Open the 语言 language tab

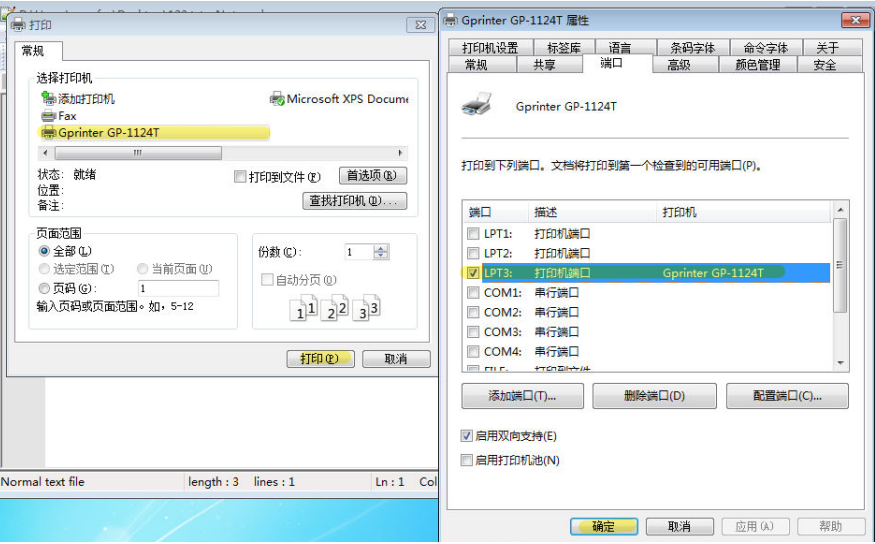(619, 48)
